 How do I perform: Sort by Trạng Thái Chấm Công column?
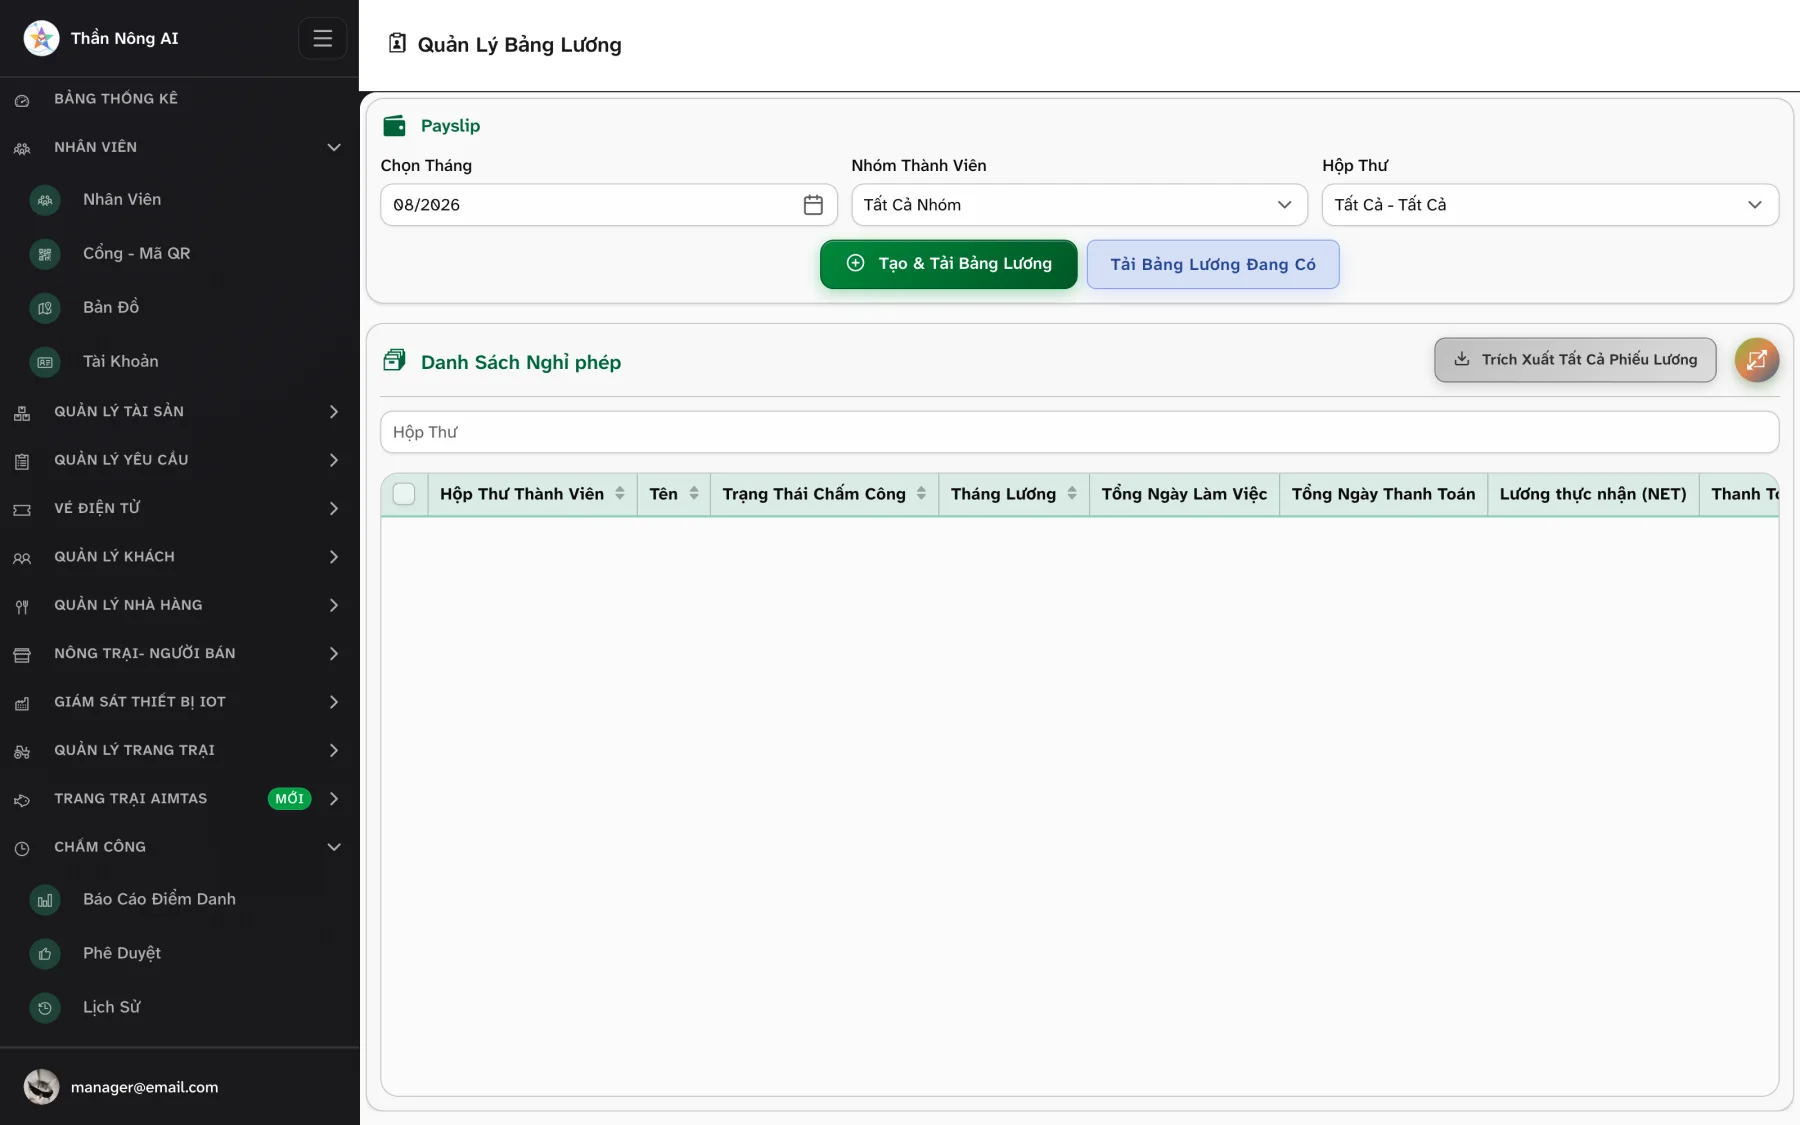coord(921,493)
